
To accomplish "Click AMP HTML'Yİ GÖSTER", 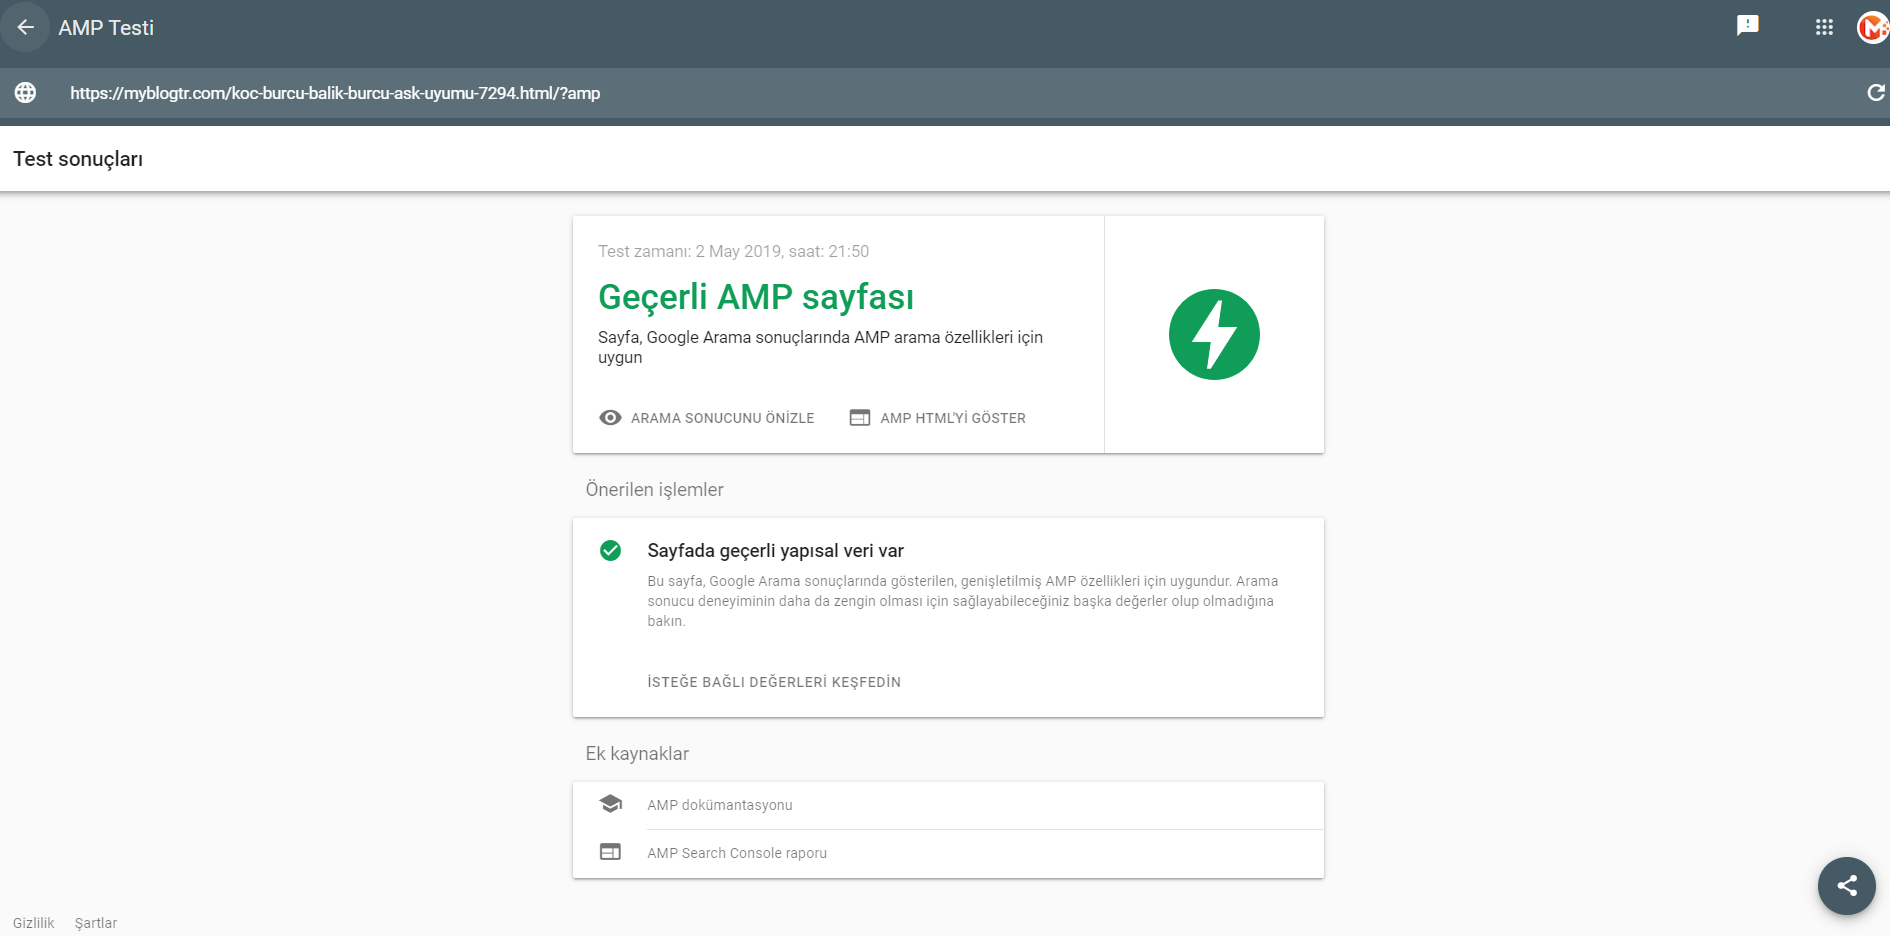I will pos(953,418).
